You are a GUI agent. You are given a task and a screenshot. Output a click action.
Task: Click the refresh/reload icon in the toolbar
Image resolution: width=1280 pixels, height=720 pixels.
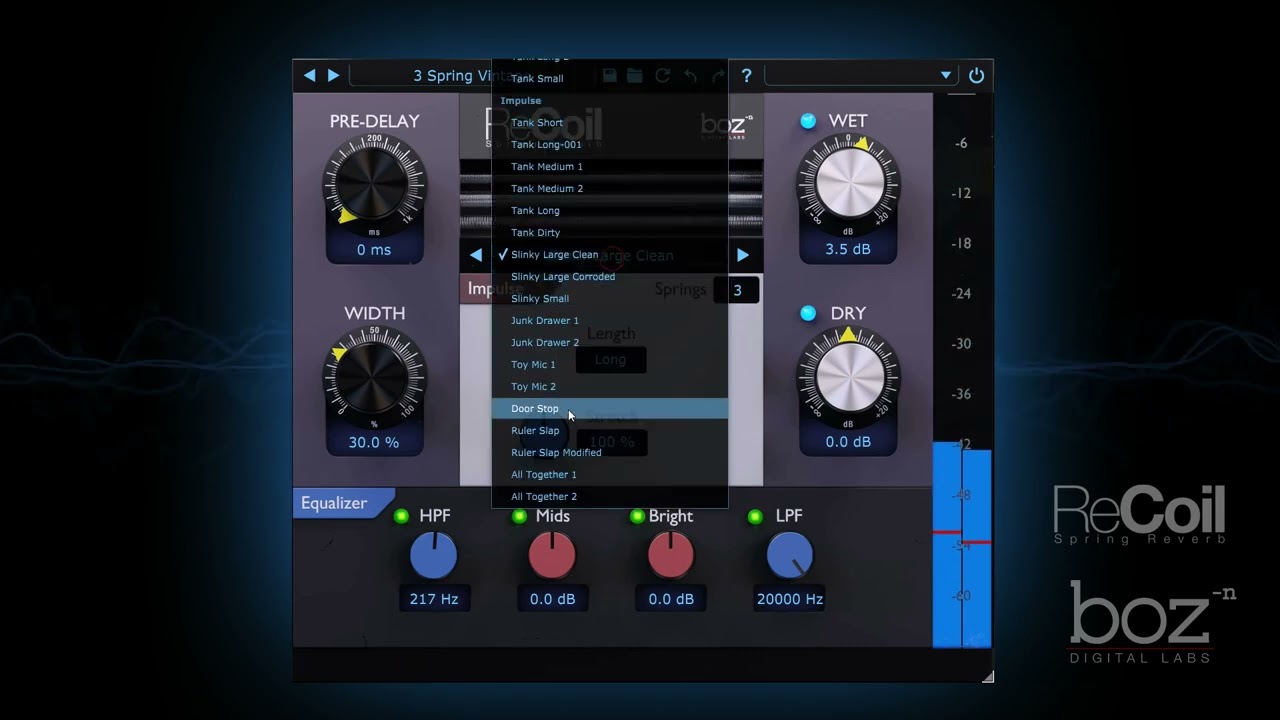click(662, 75)
